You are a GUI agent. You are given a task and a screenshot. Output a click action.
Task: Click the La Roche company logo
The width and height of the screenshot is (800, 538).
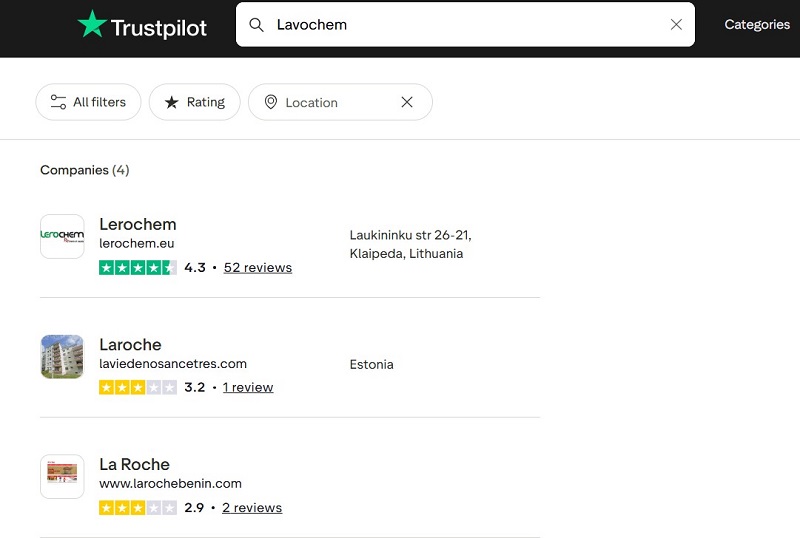pos(62,477)
